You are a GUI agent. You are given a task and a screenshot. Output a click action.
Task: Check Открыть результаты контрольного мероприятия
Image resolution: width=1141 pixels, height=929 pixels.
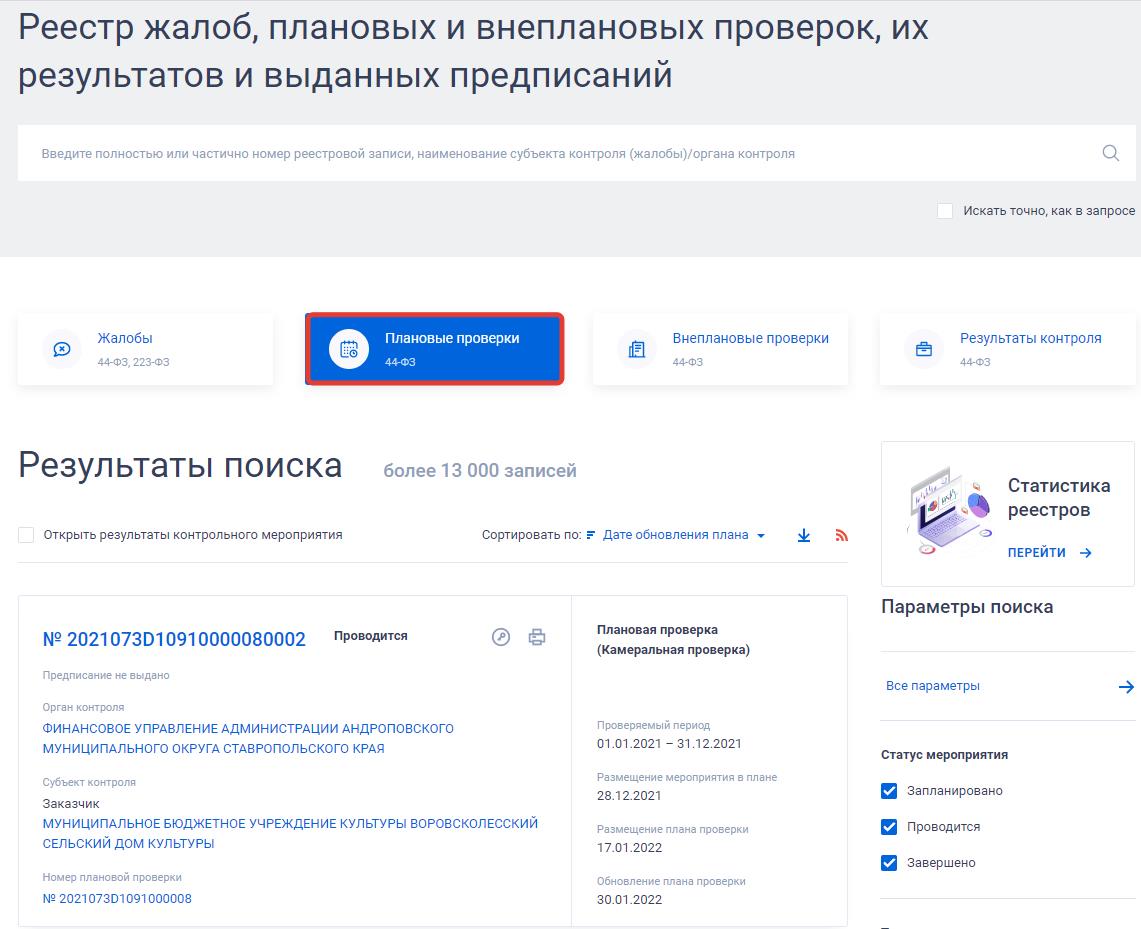[26, 535]
